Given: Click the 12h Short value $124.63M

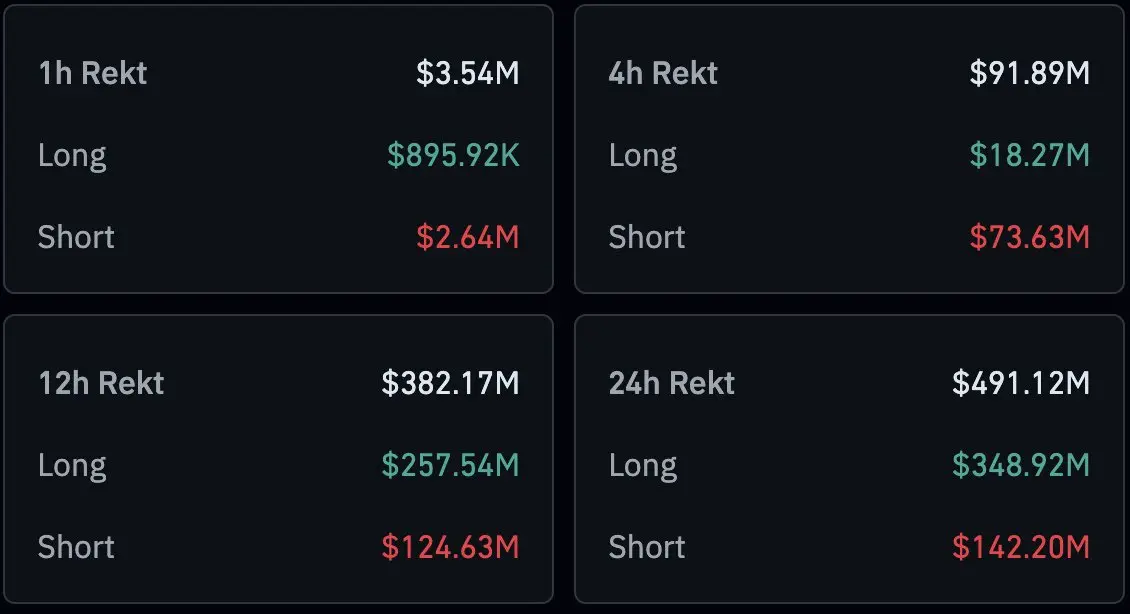Looking at the screenshot, I should click(x=450, y=548).
